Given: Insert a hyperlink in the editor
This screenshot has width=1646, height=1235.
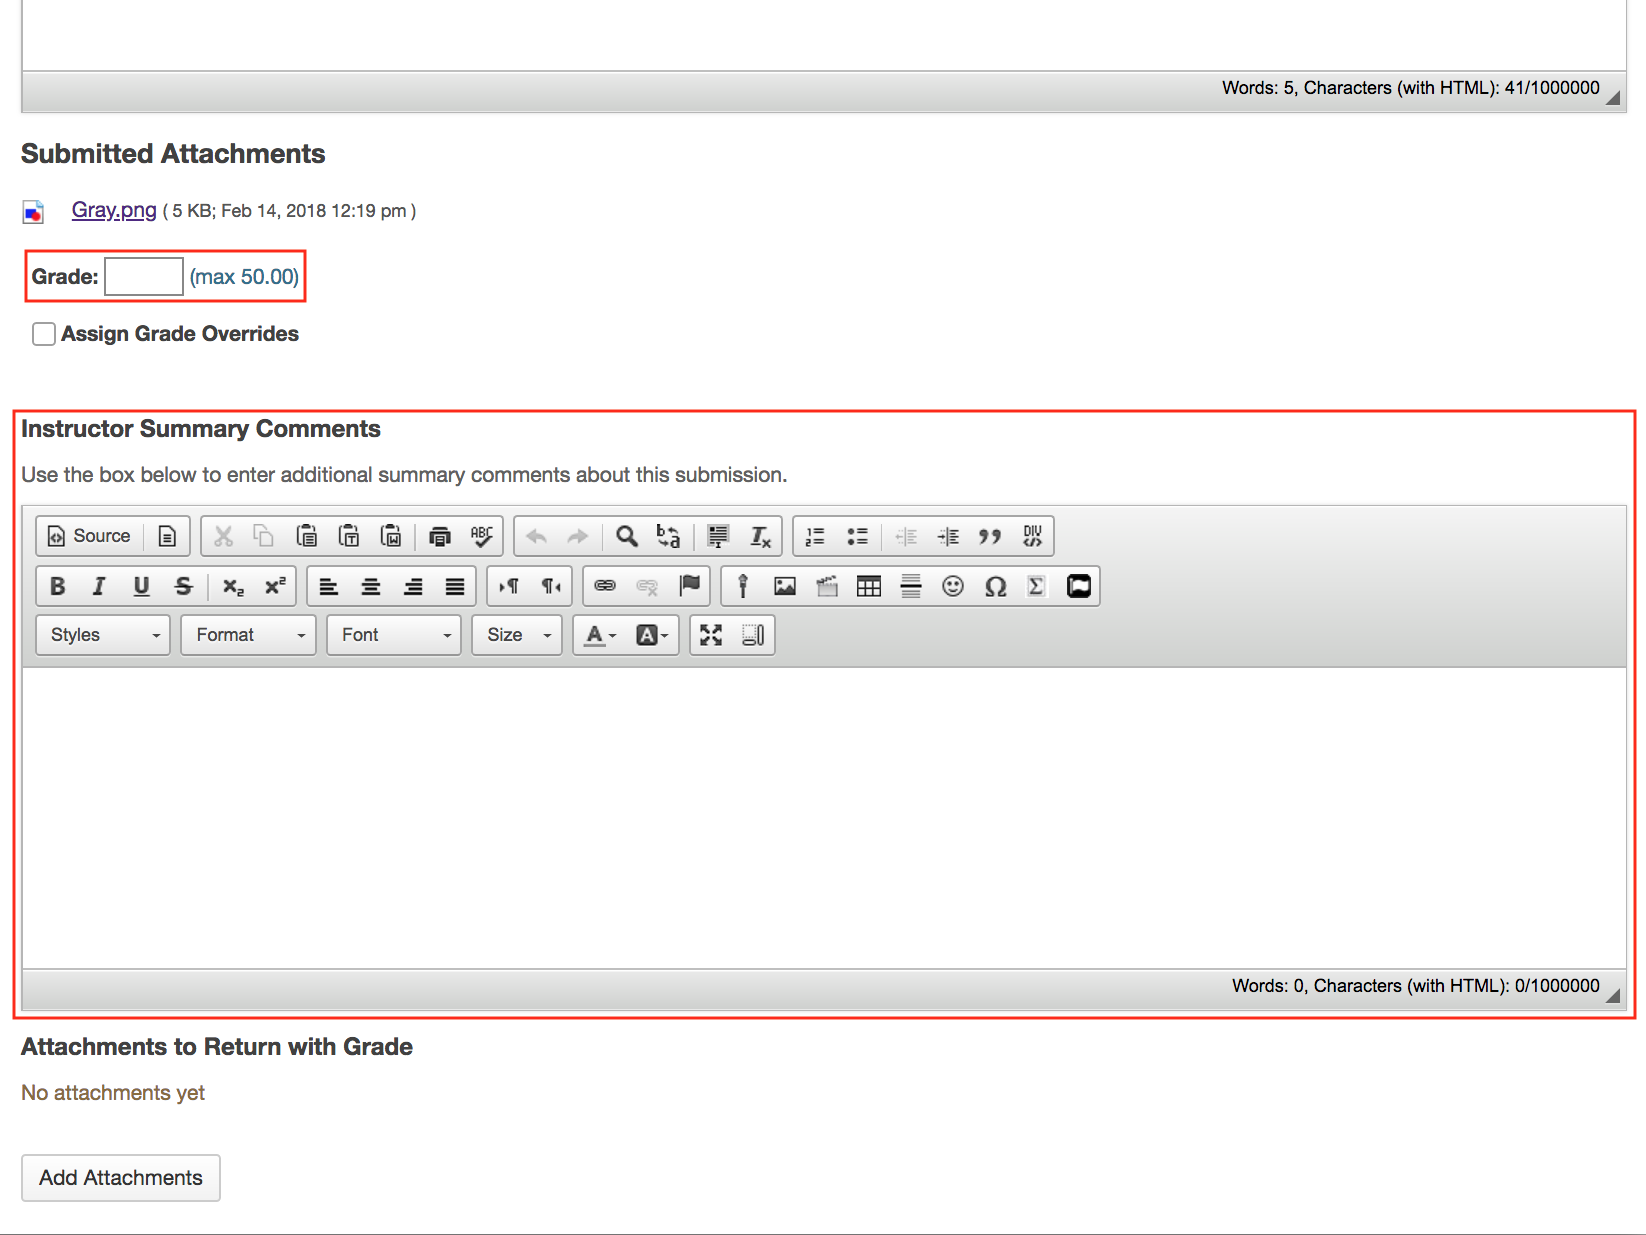Looking at the screenshot, I should (605, 586).
